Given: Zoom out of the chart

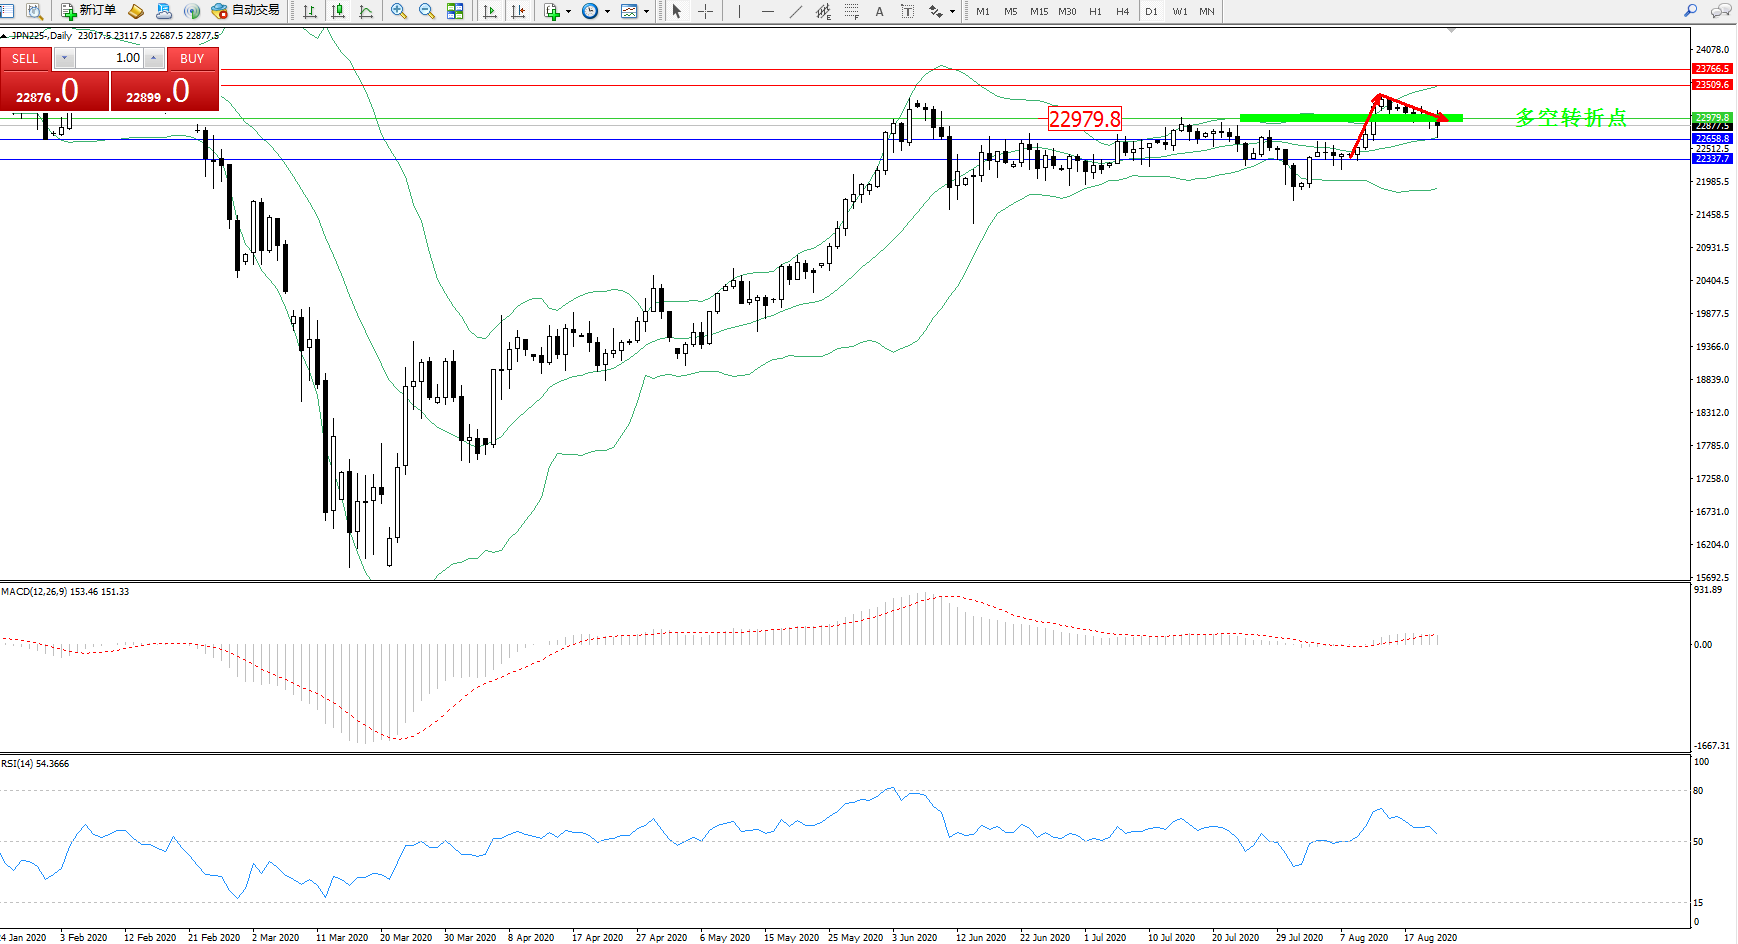Looking at the screenshot, I should pos(427,11).
